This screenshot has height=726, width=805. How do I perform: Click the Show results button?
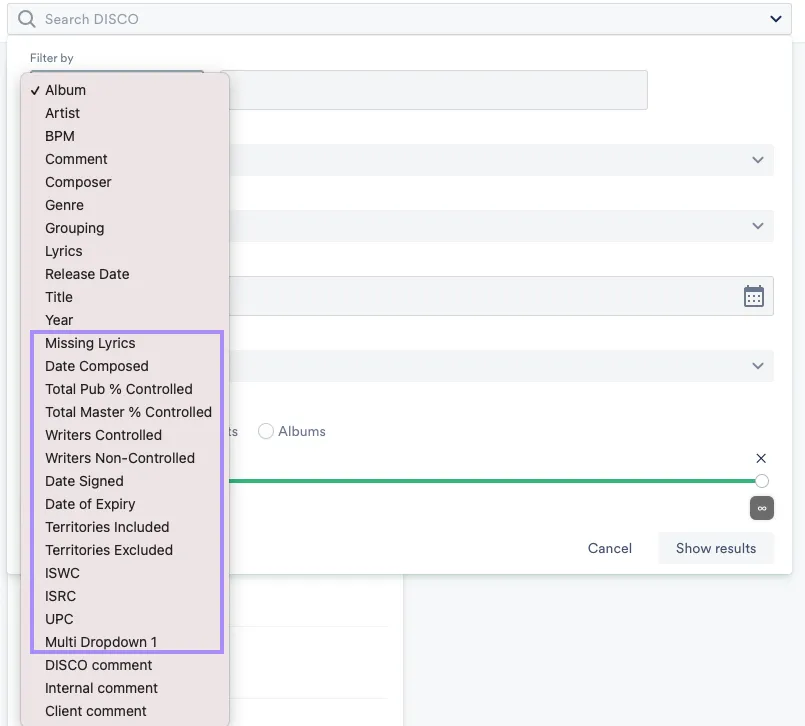pos(715,548)
